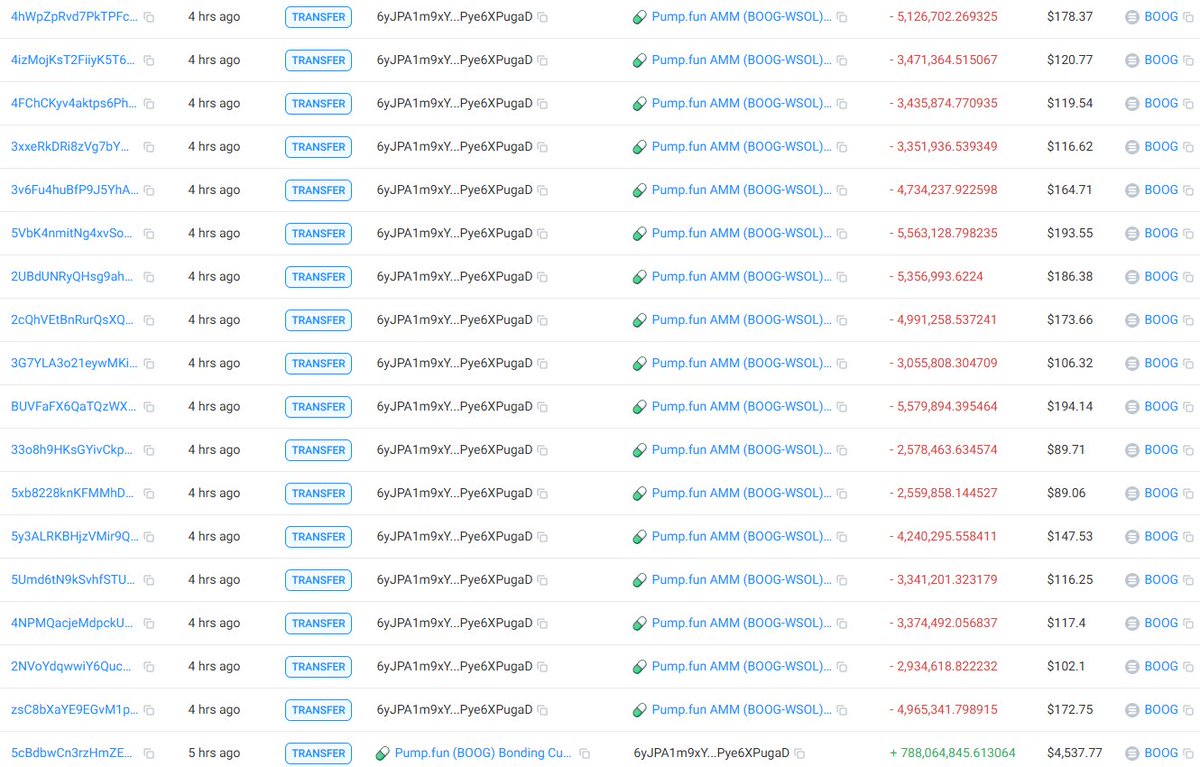Click TRANSFER badge in the $178.37 row
The height and width of the screenshot is (767, 1200).
[x=318, y=17]
